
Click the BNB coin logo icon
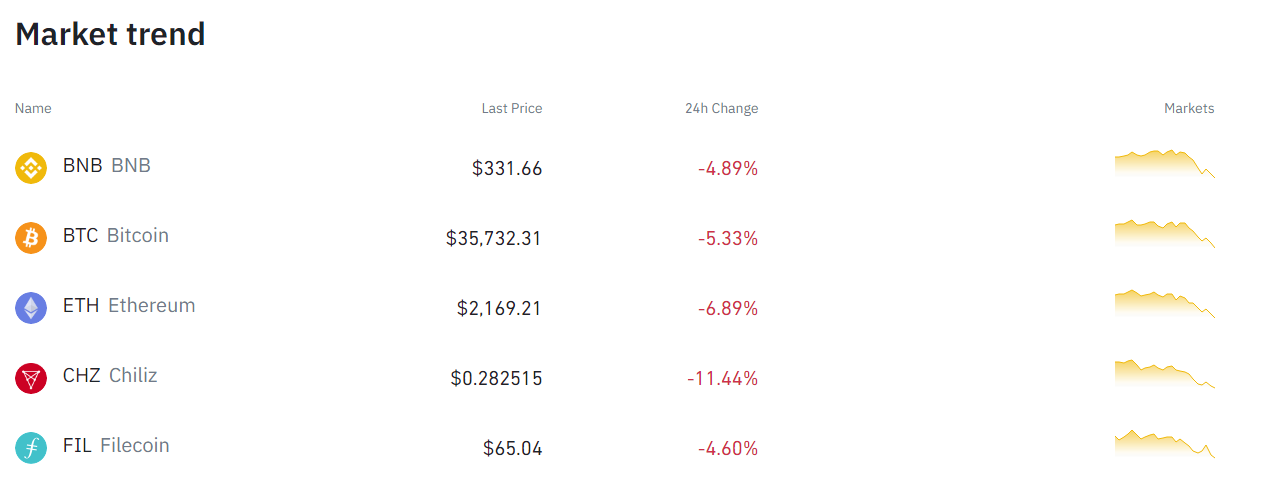tap(31, 167)
